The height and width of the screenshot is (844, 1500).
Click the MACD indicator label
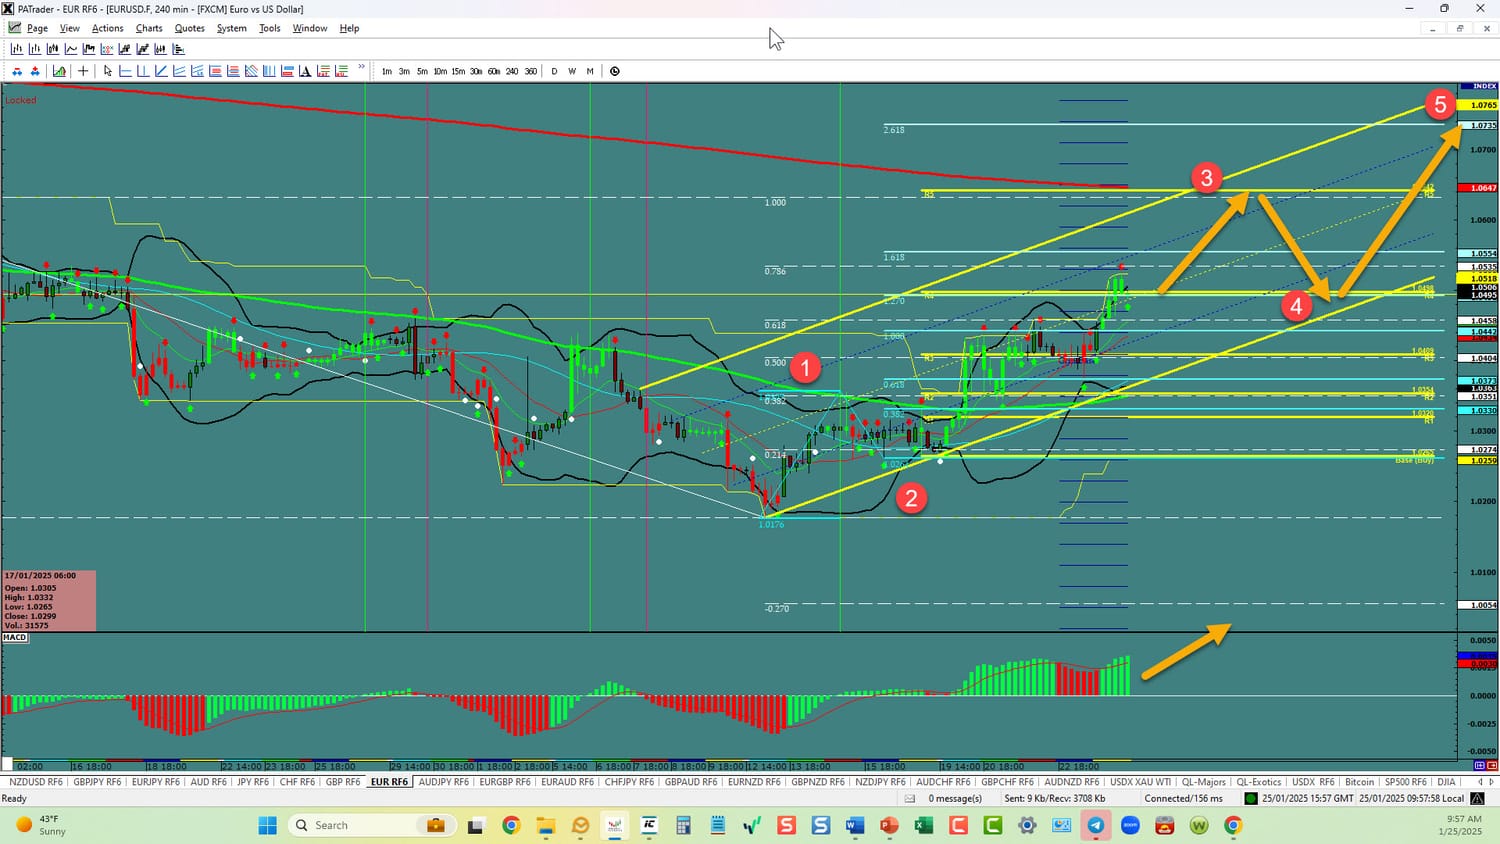click(x=15, y=637)
